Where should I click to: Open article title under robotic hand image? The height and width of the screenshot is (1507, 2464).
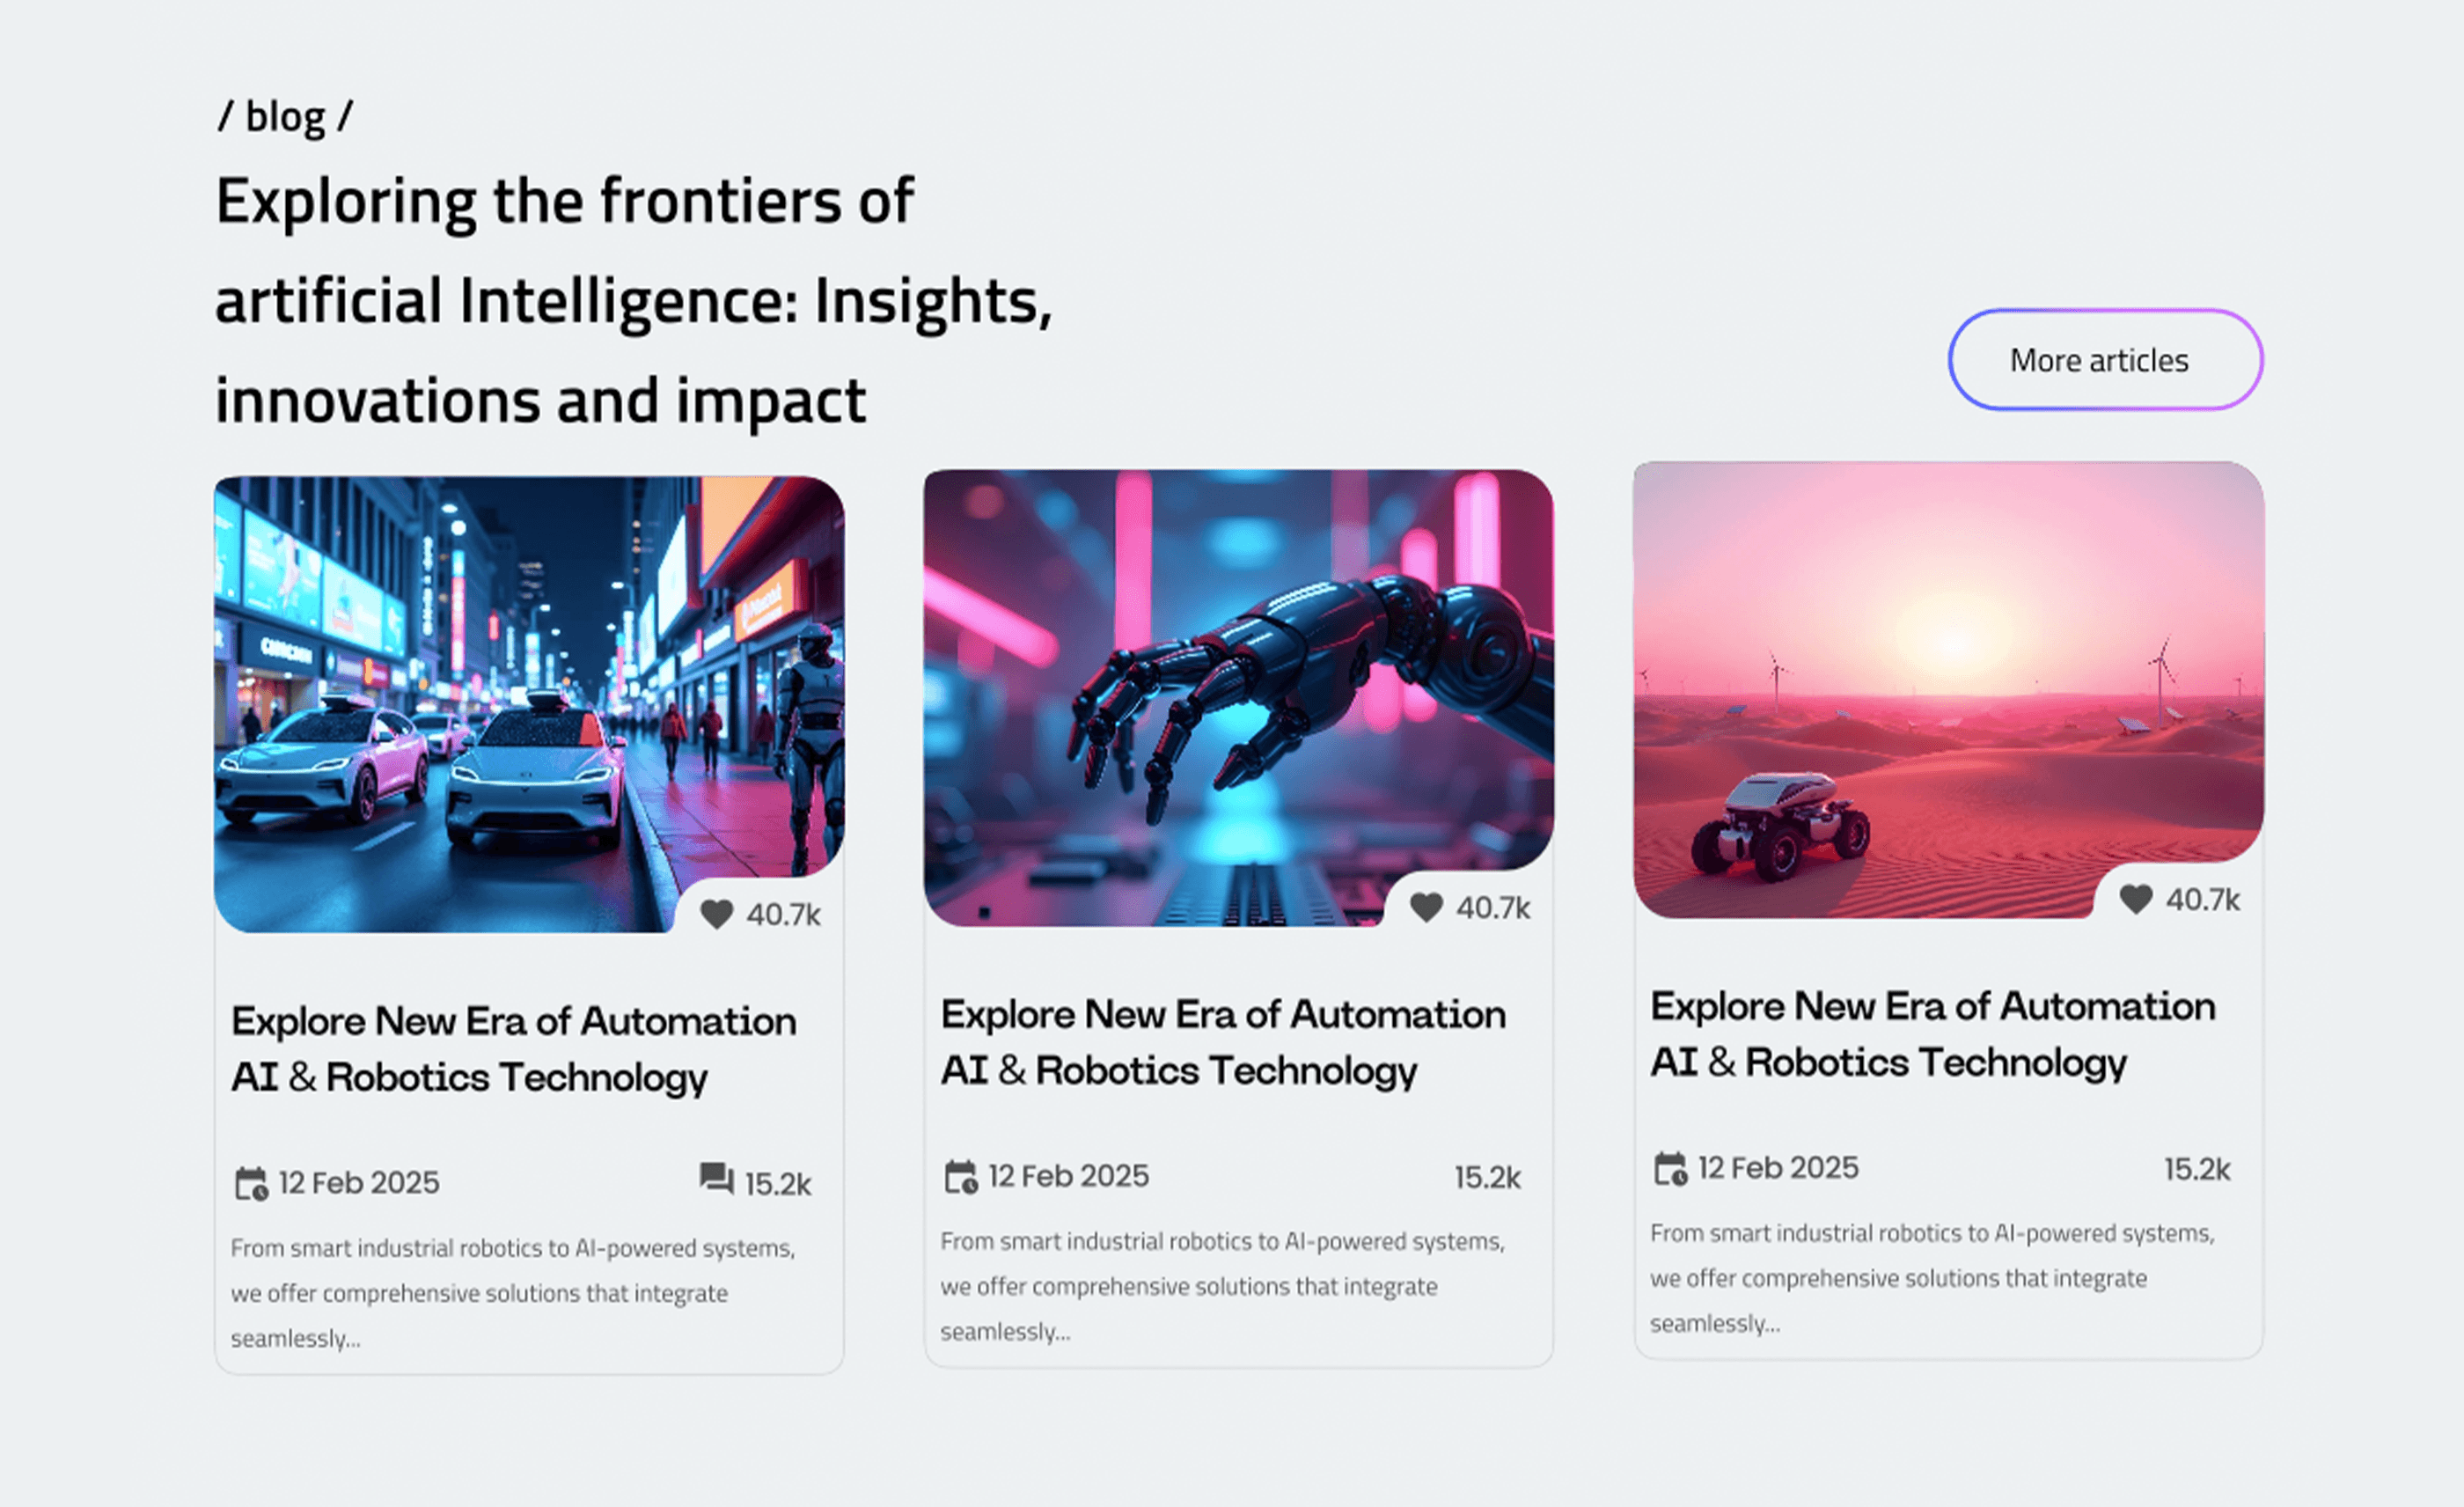1223,1042
